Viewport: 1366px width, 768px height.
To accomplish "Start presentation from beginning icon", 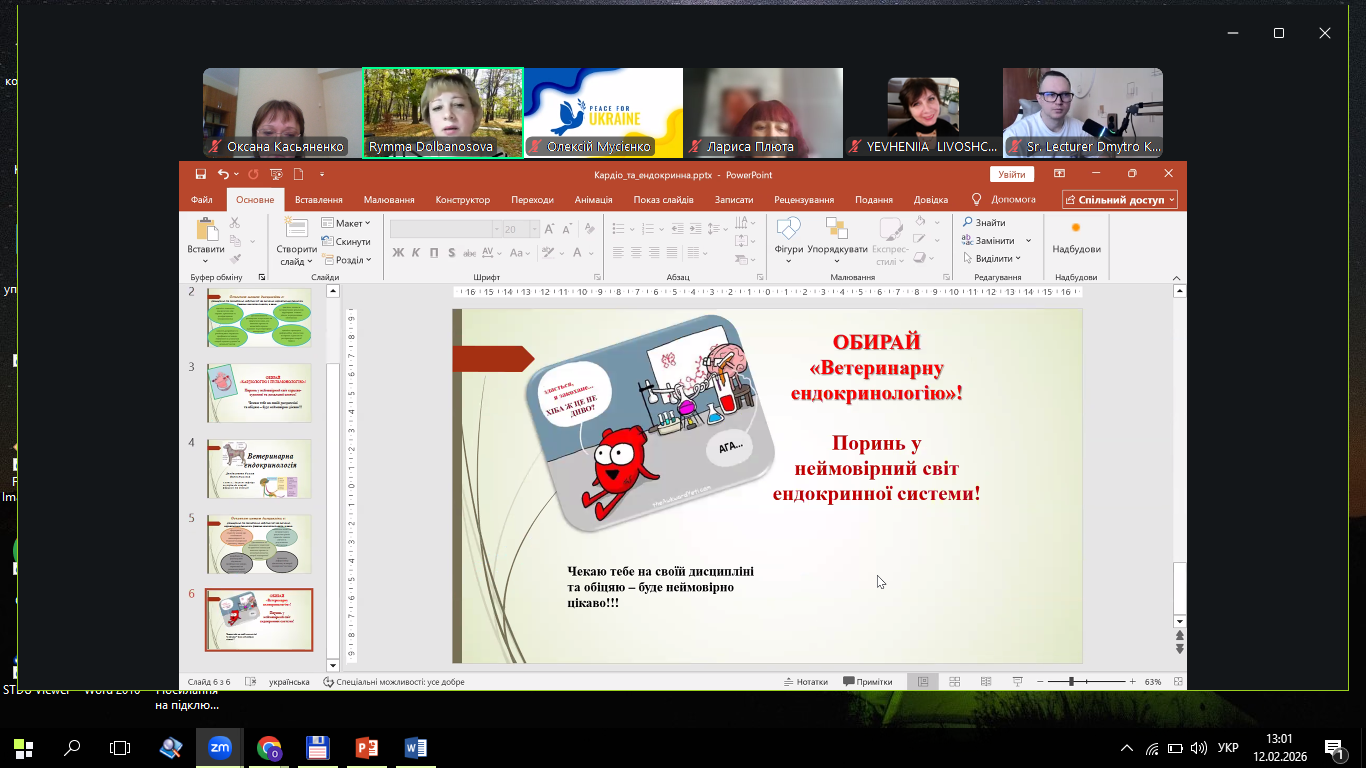I will click(x=276, y=174).
